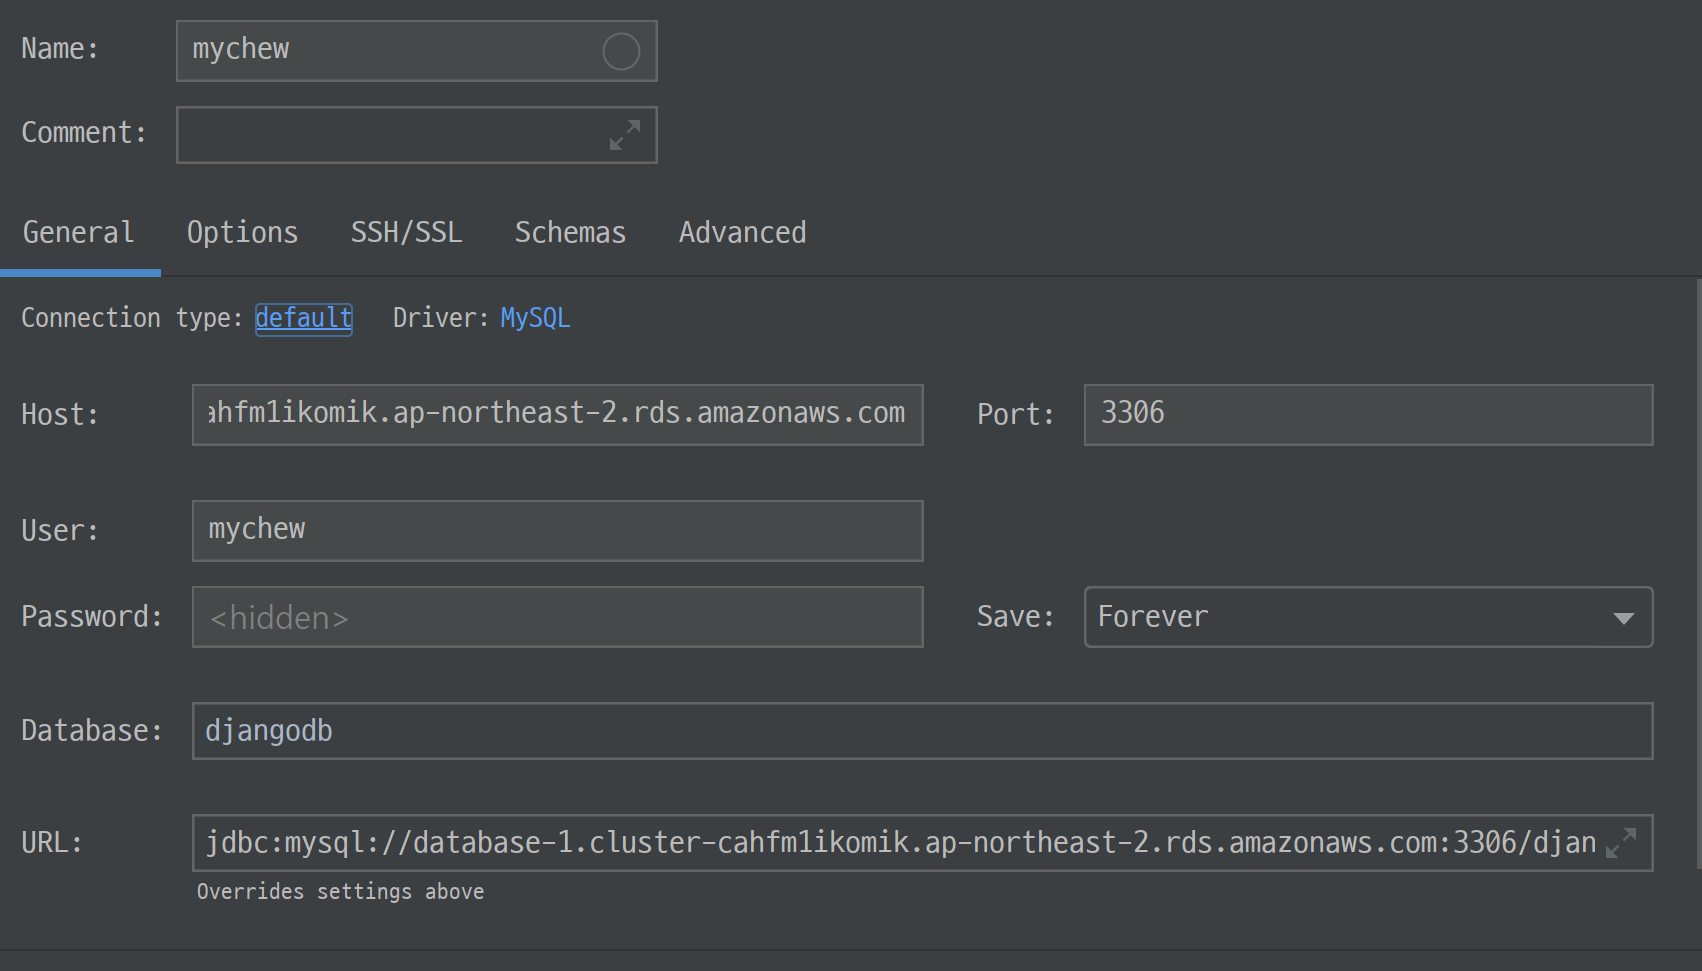The height and width of the screenshot is (971, 1702).
Task: Click the 'Overrides settings above' hint text
Action: [x=340, y=891]
